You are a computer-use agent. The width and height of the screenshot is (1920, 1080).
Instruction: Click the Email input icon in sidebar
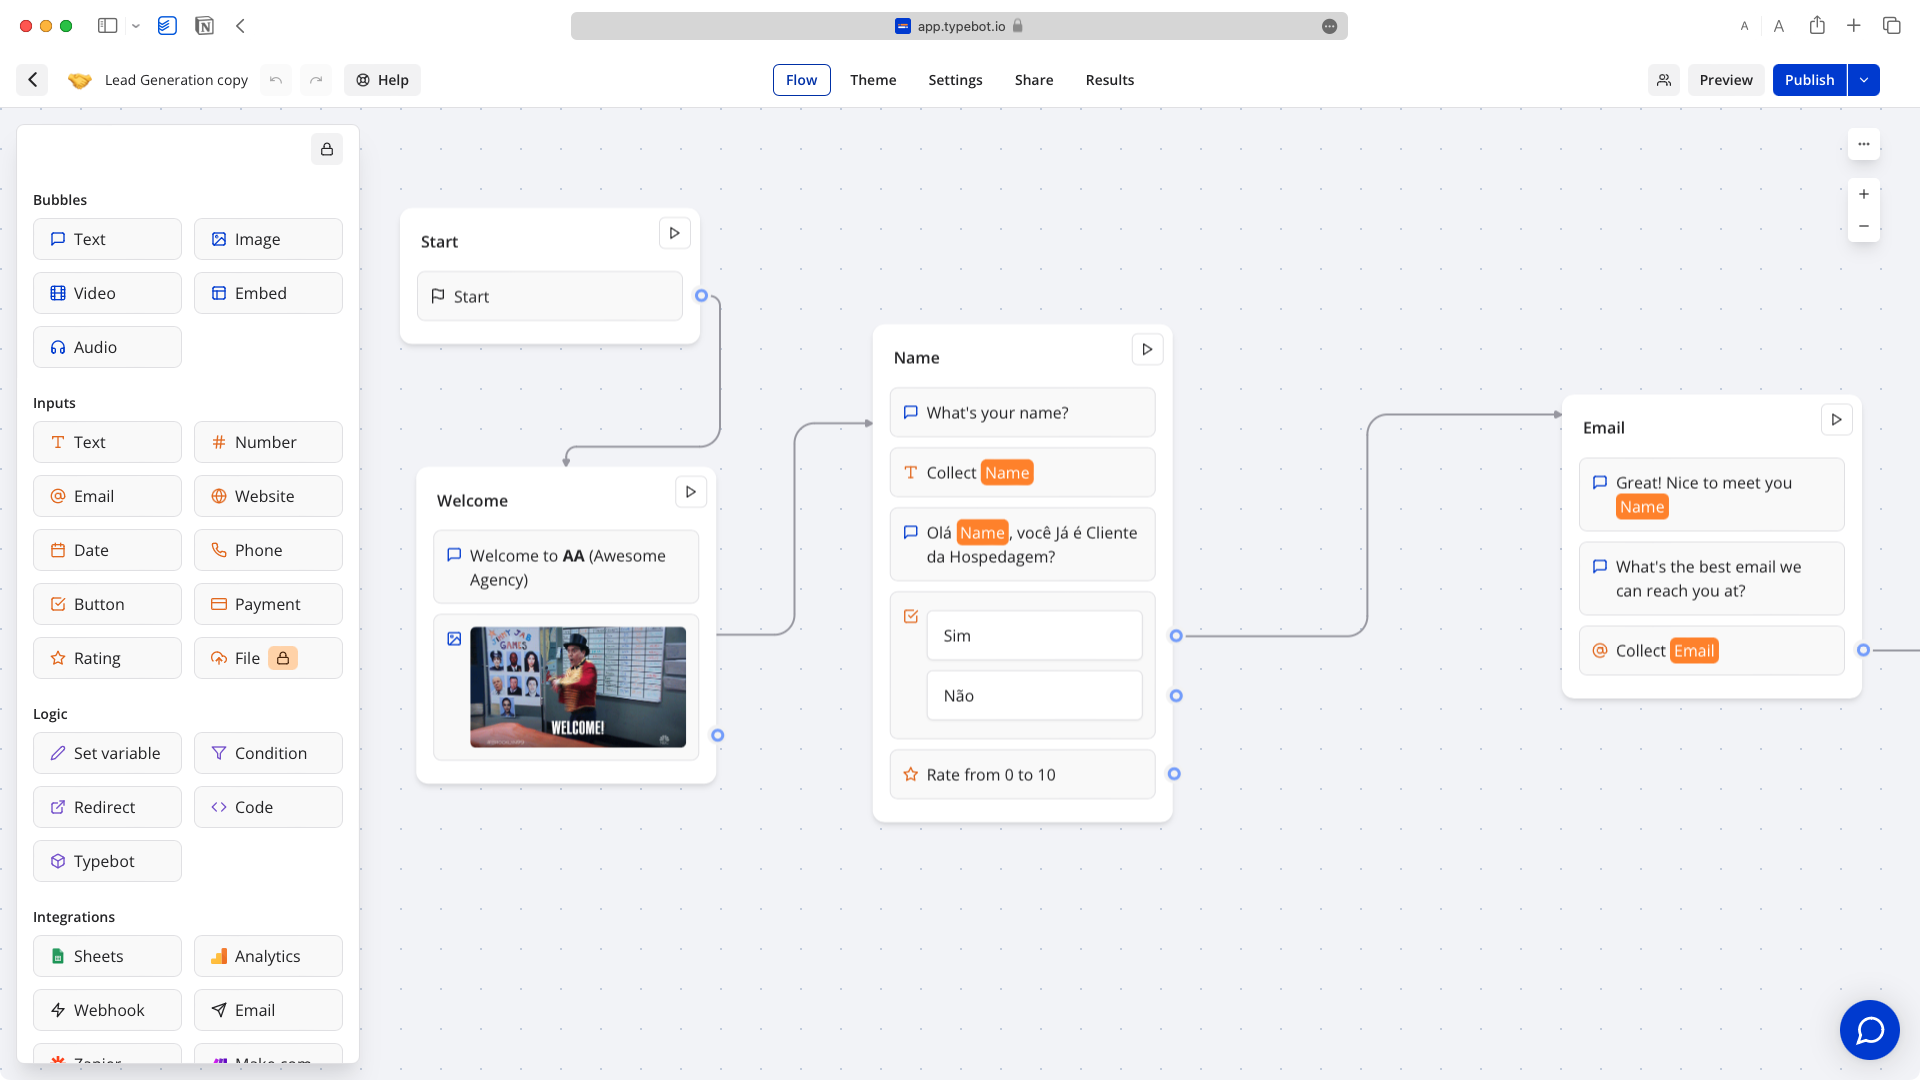click(58, 496)
